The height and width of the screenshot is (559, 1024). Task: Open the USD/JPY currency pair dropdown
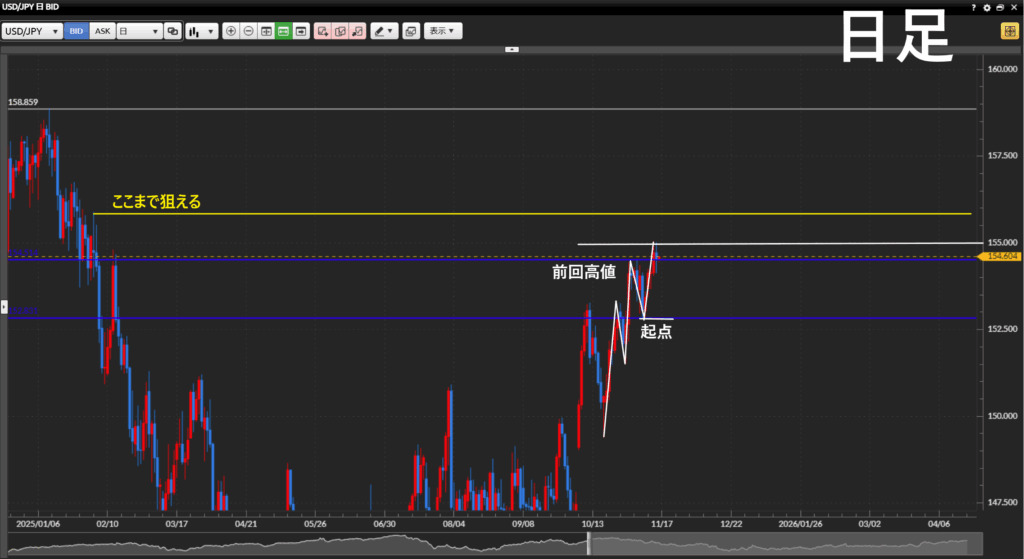coord(31,31)
